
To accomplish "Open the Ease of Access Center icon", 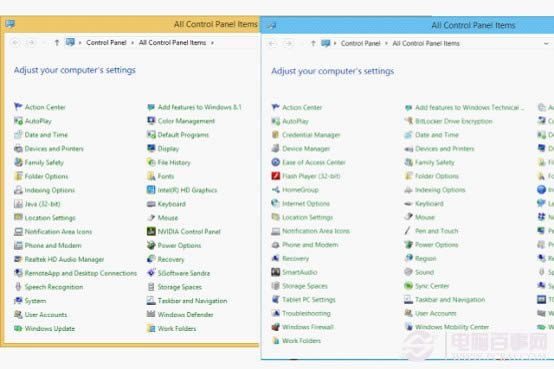I will click(x=276, y=162).
